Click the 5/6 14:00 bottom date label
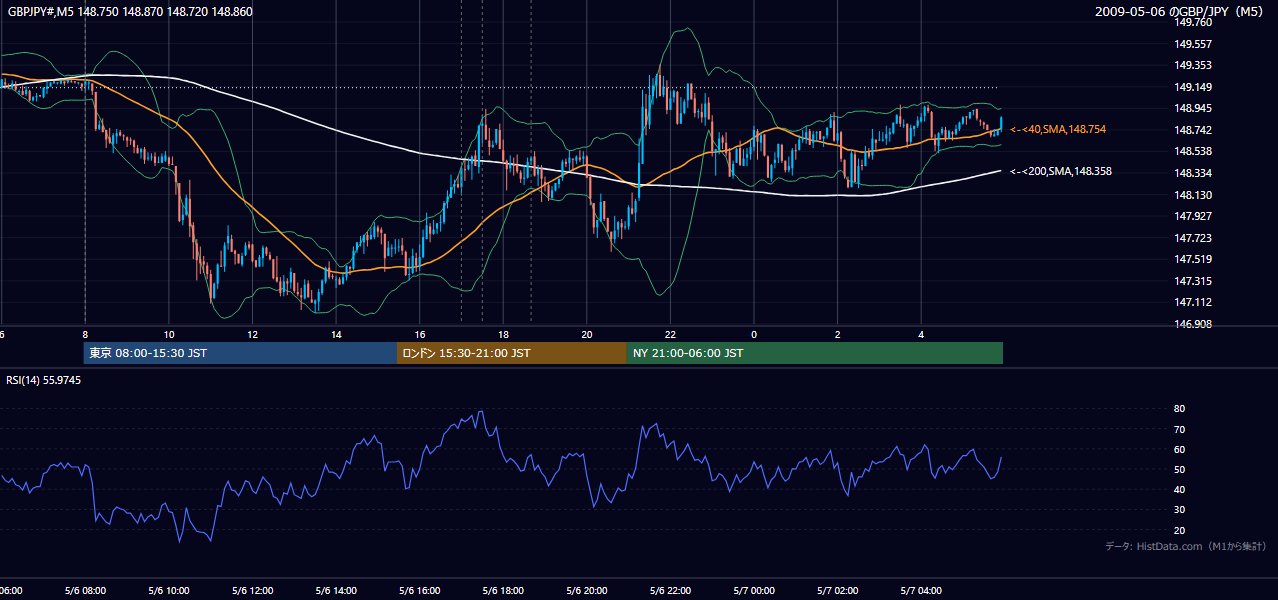Image resolution: width=1278 pixels, height=600 pixels. (336, 591)
